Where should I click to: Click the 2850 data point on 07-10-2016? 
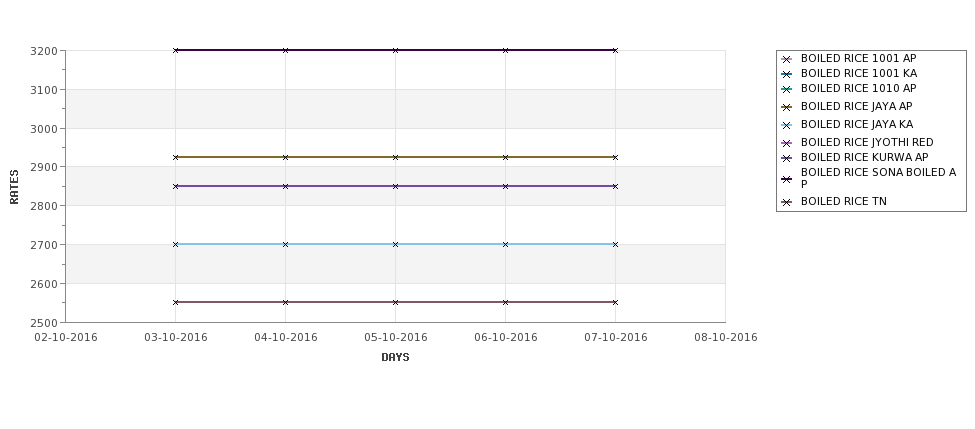click(x=616, y=186)
